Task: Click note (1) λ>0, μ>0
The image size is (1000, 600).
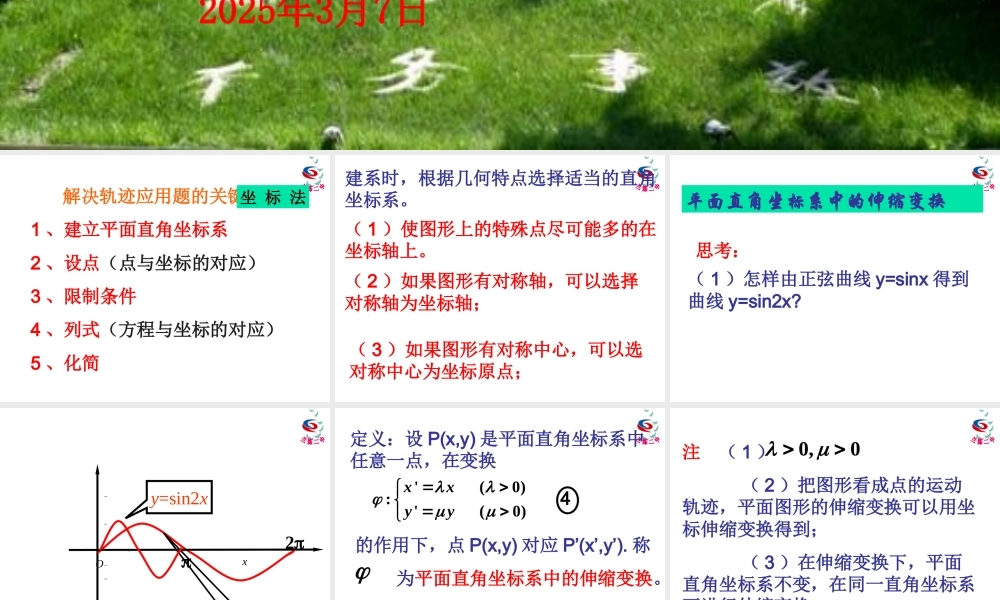Action: point(794,450)
